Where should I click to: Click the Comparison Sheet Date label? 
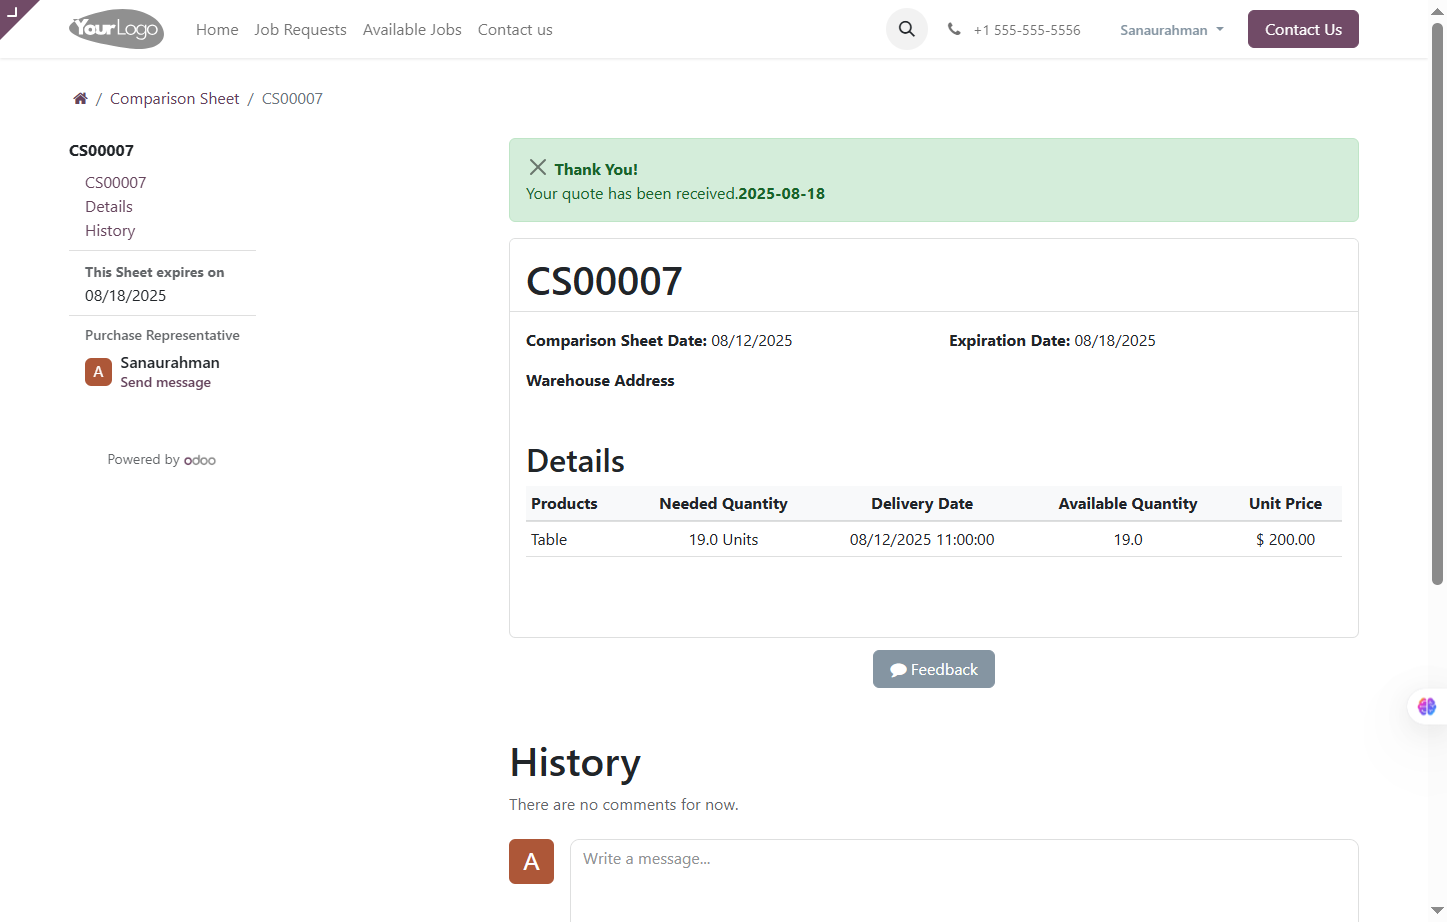click(x=616, y=340)
